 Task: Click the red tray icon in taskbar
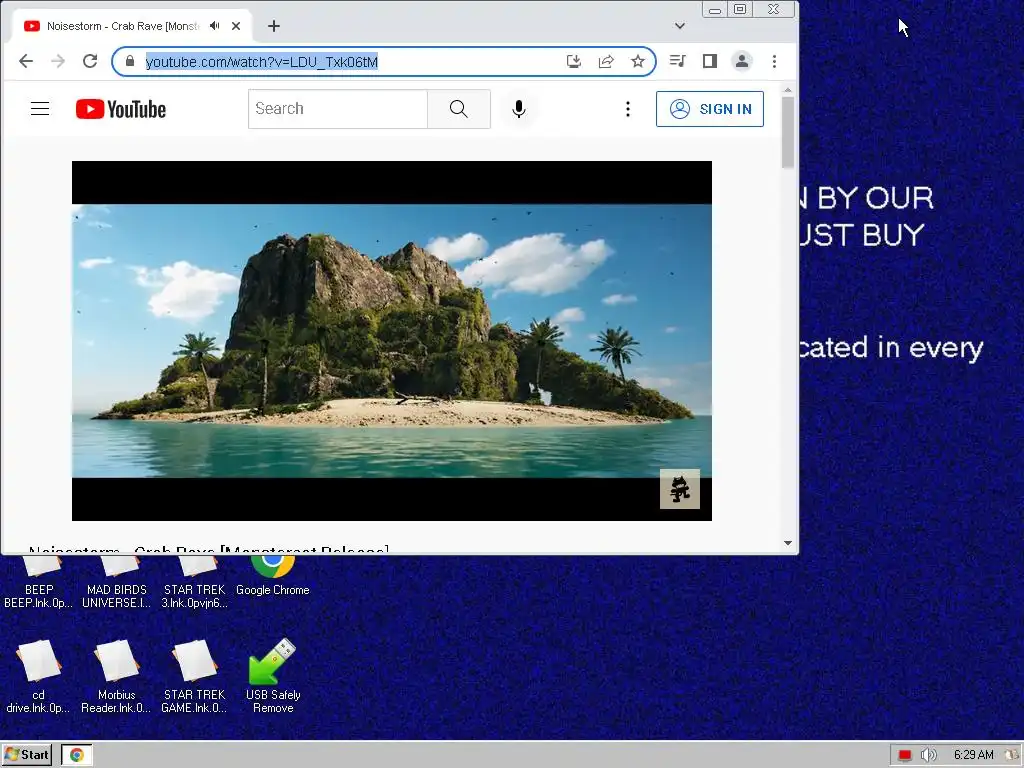pos(904,755)
